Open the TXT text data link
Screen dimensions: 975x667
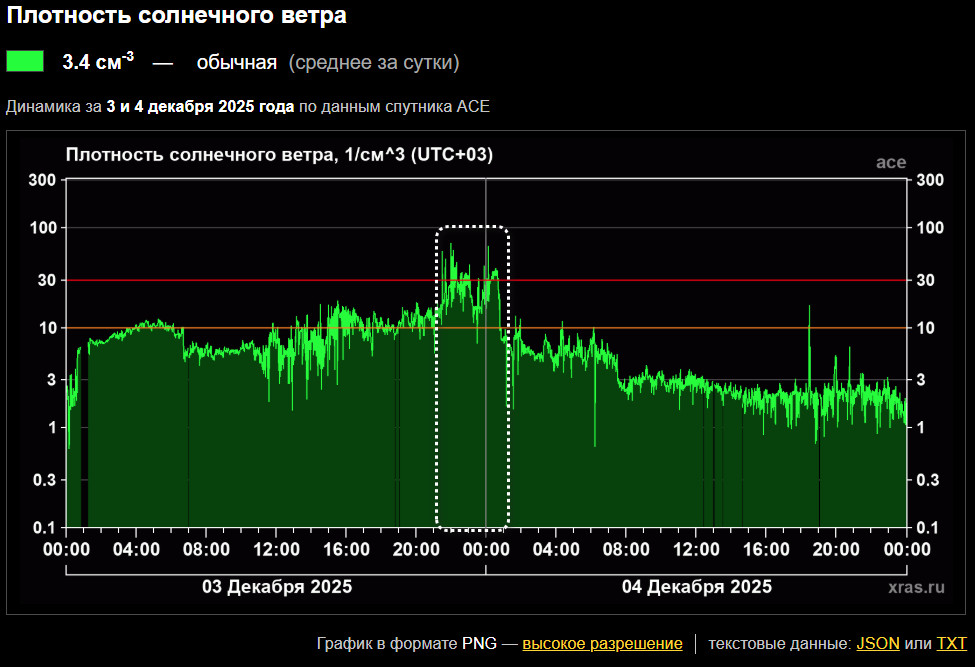point(952,643)
